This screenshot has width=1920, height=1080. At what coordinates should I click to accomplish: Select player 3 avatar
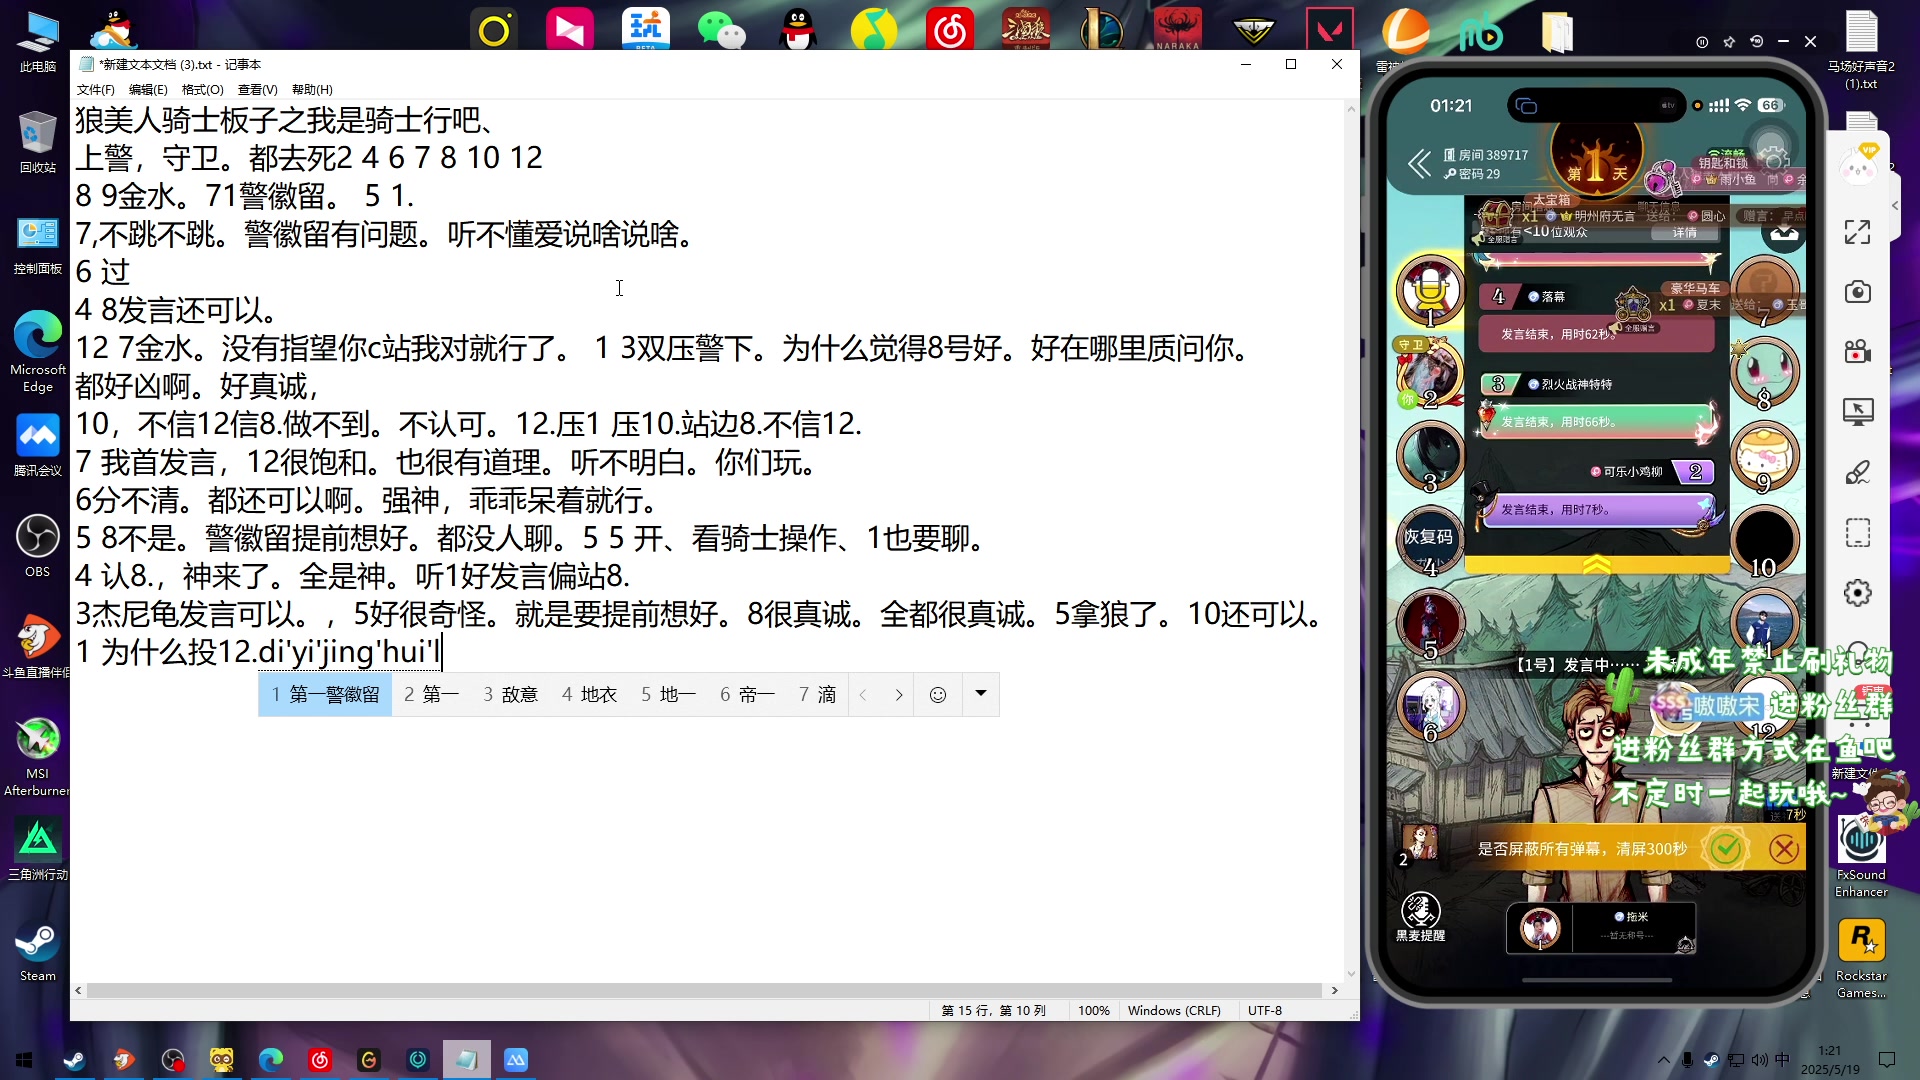click(1430, 456)
